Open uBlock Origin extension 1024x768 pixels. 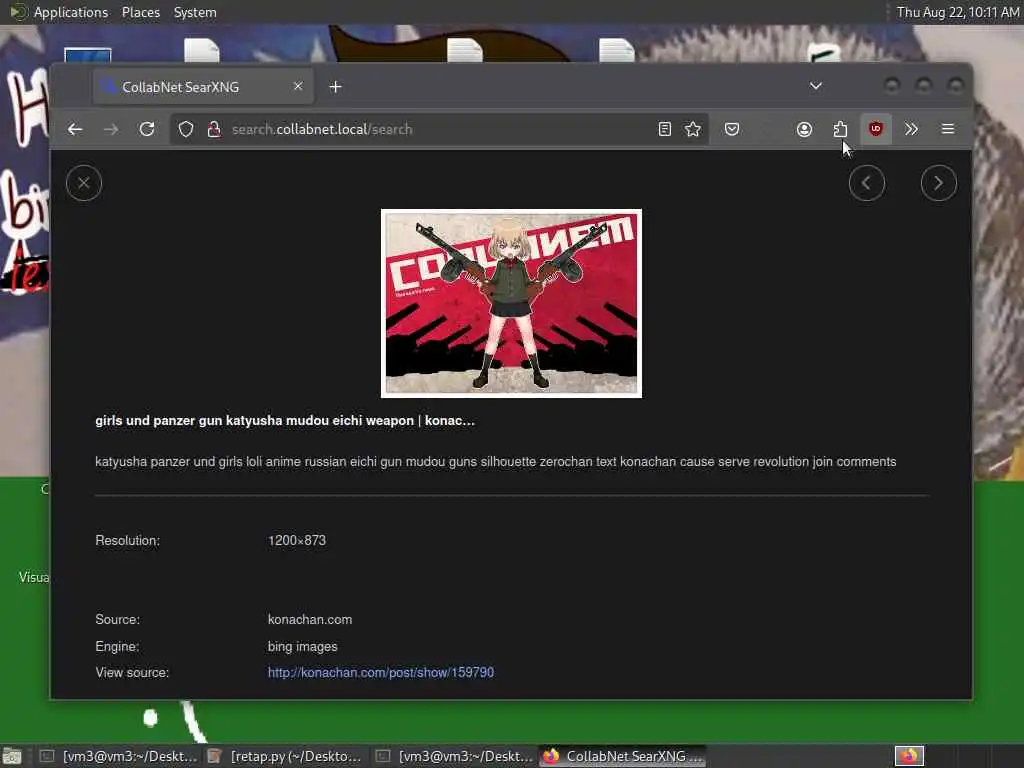[876, 129]
